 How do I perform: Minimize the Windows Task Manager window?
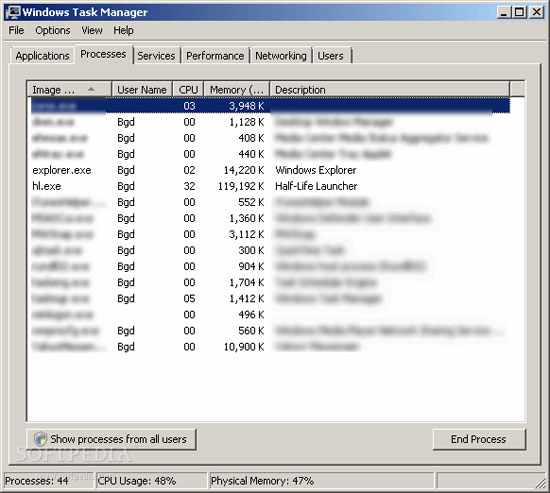504,12
